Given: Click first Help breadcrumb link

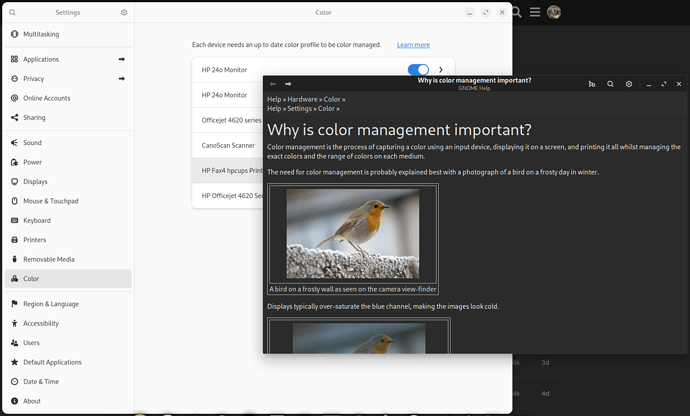Looking at the screenshot, I should 274,99.
